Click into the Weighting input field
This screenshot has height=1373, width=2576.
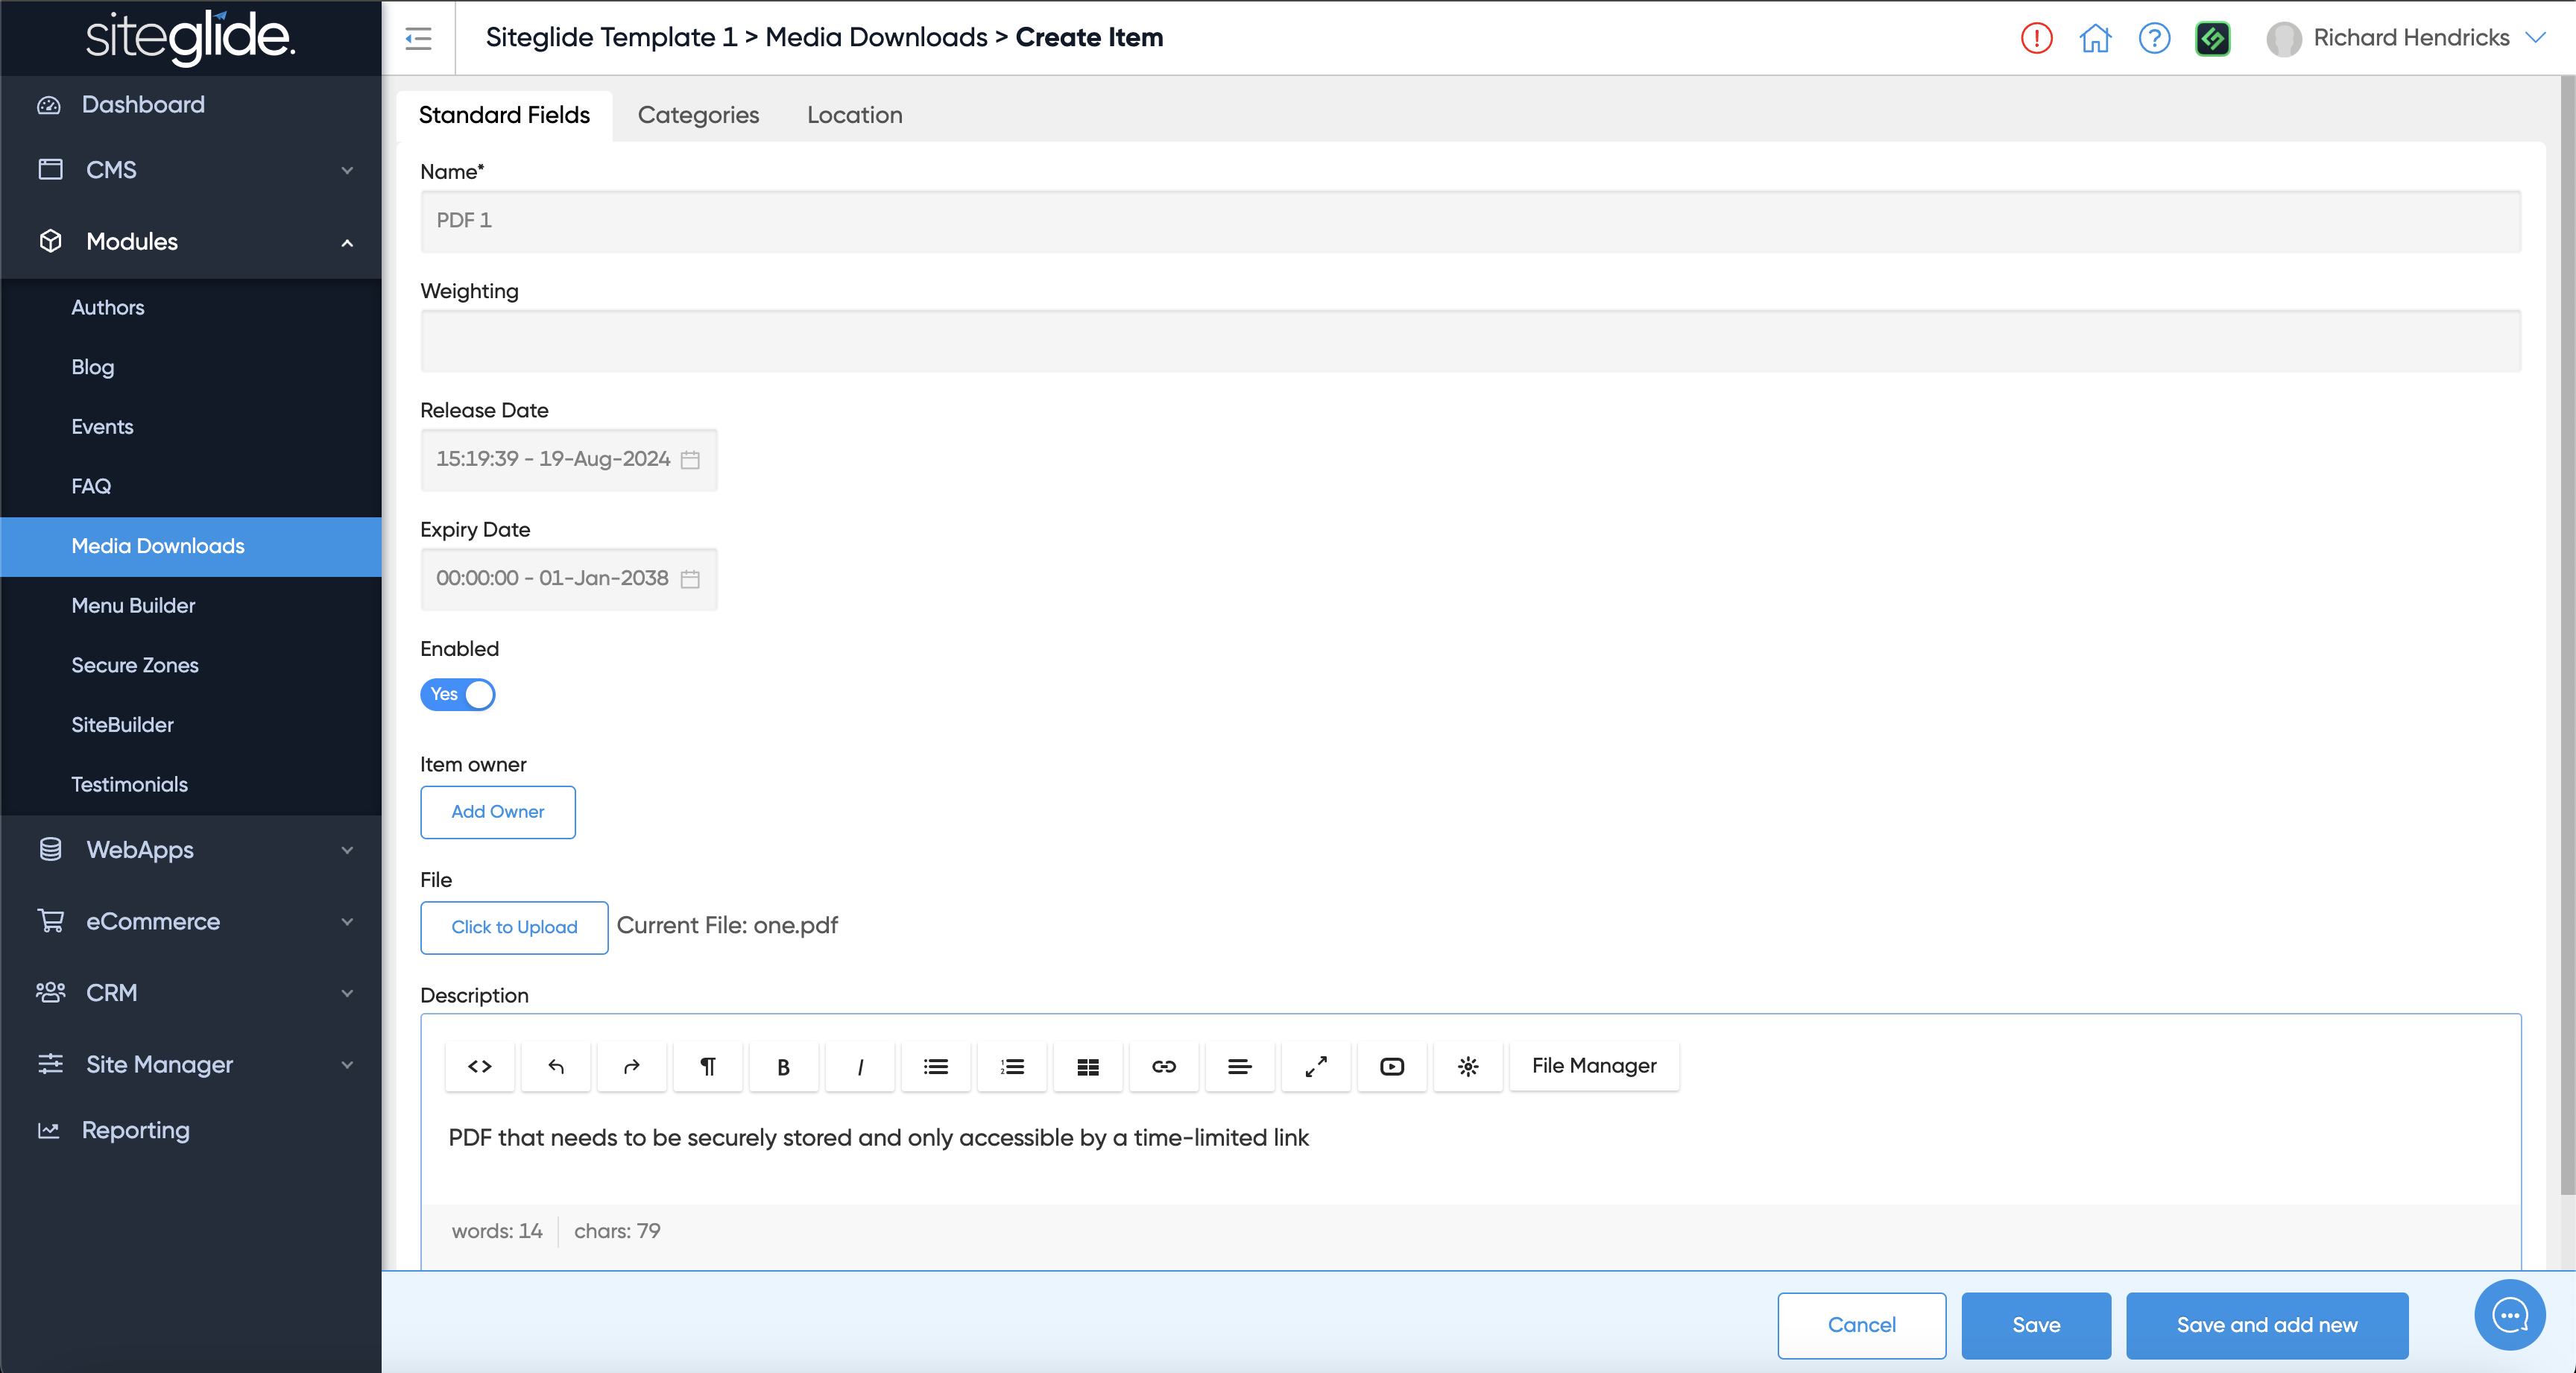1470,341
